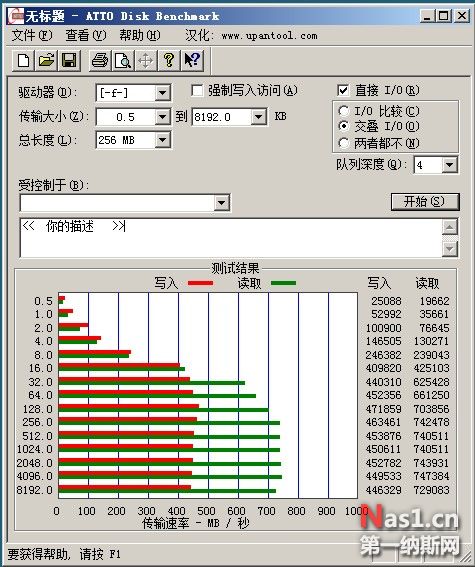Expand the 驱动器 drive dropdown
Image resolution: width=475 pixels, height=567 pixels.
(163, 93)
